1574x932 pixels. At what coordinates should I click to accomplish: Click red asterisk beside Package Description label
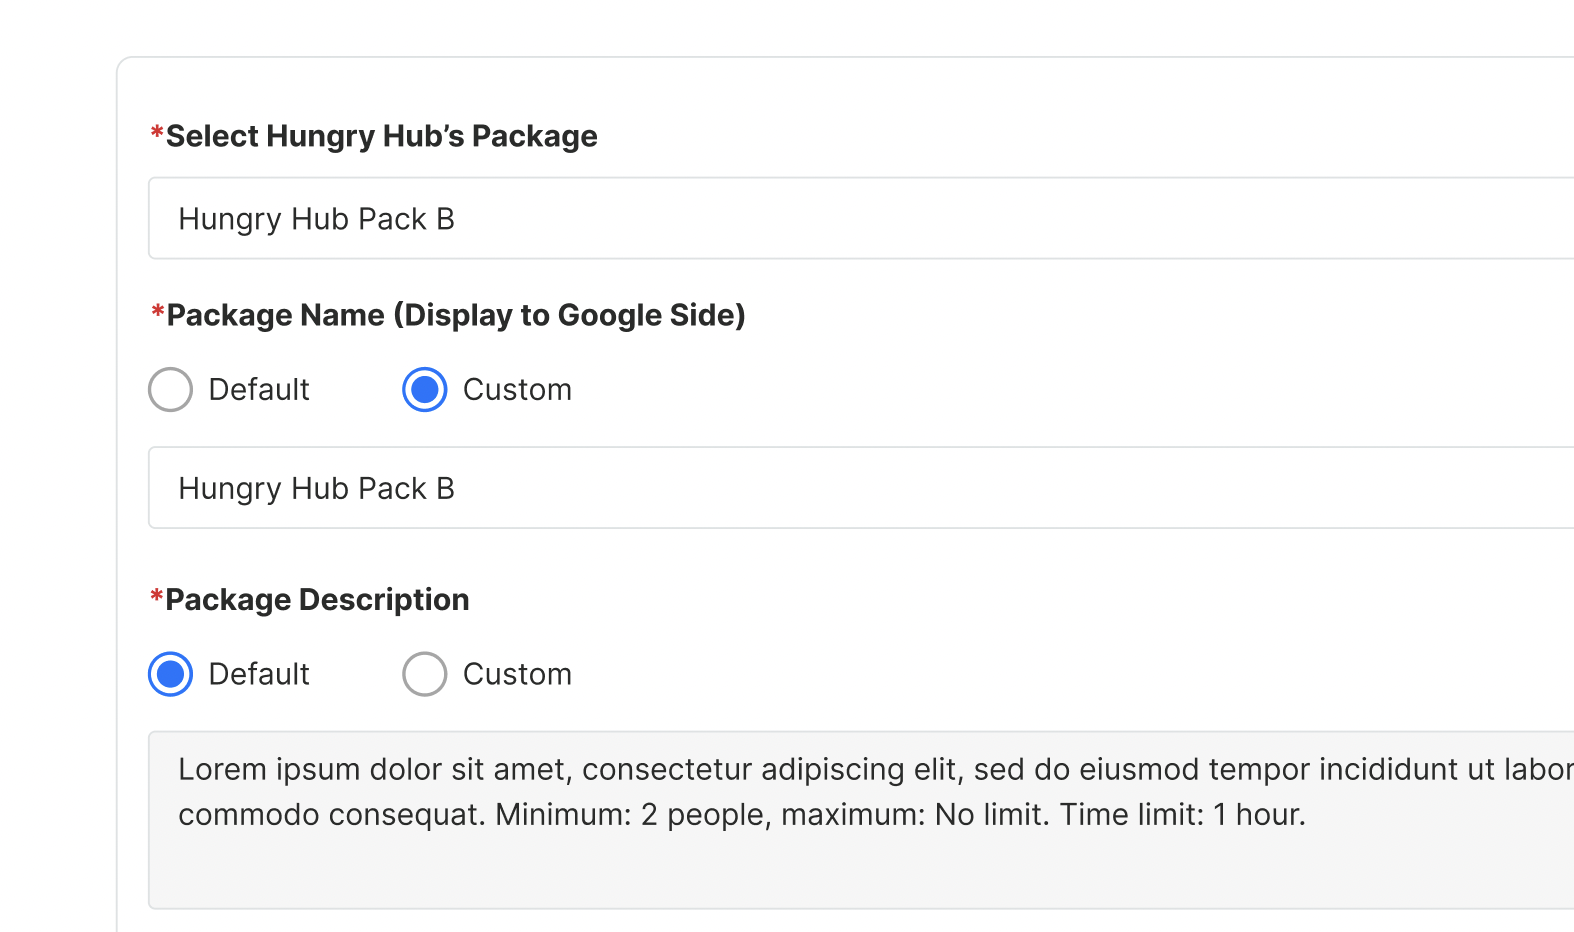pos(157,597)
